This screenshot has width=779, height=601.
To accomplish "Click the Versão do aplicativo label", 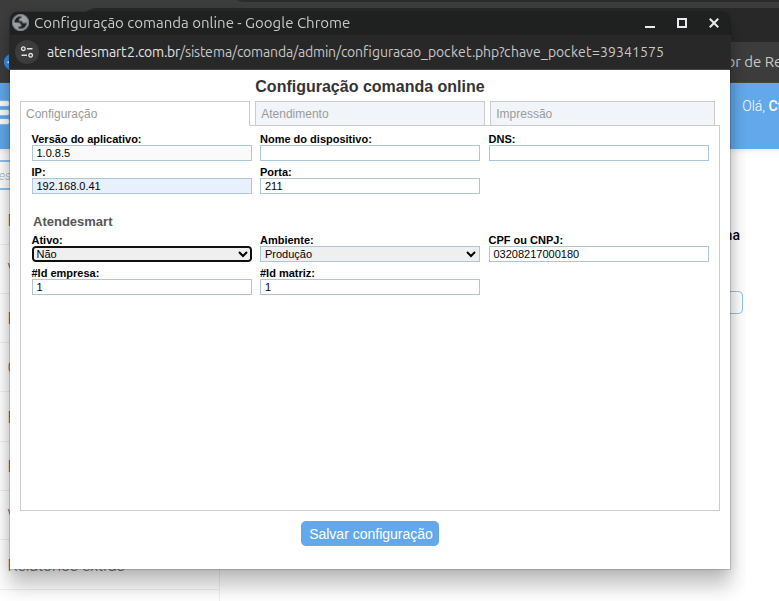I will click(86, 139).
